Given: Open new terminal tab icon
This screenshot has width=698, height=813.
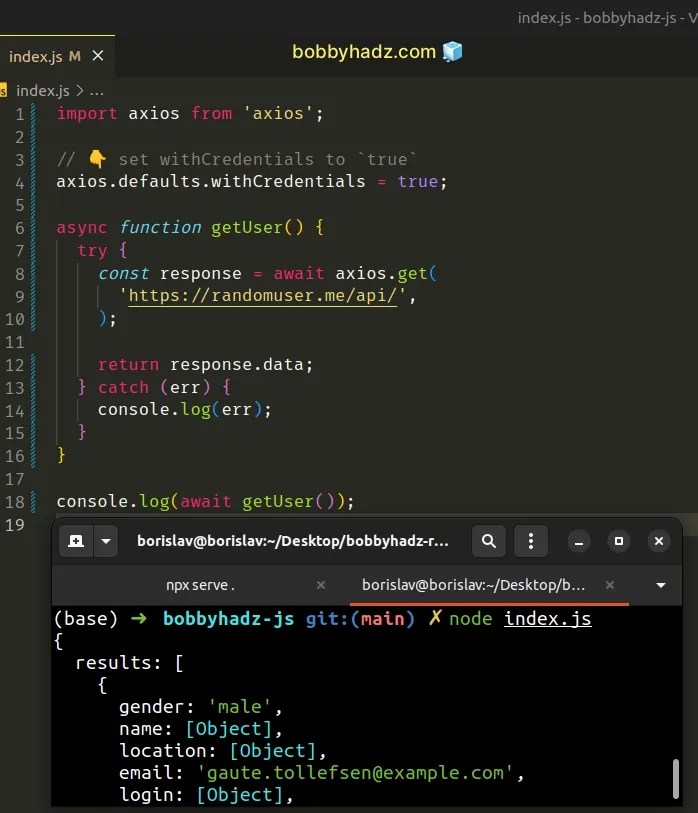Looking at the screenshot, I should click(x=76, y=541).
